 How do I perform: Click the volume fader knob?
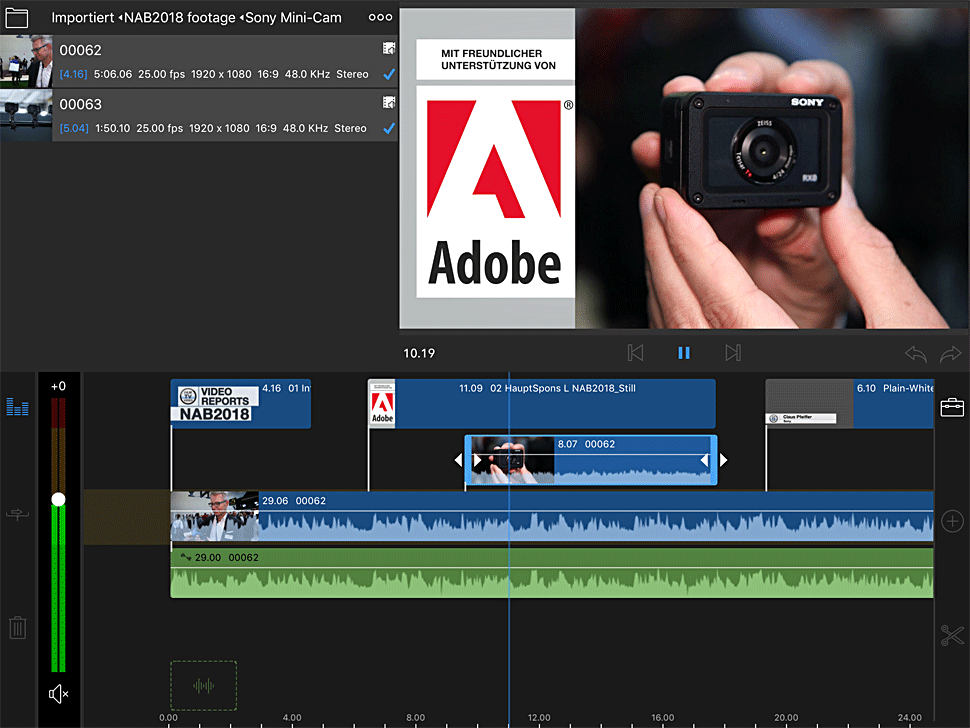(x=58, y=499)
